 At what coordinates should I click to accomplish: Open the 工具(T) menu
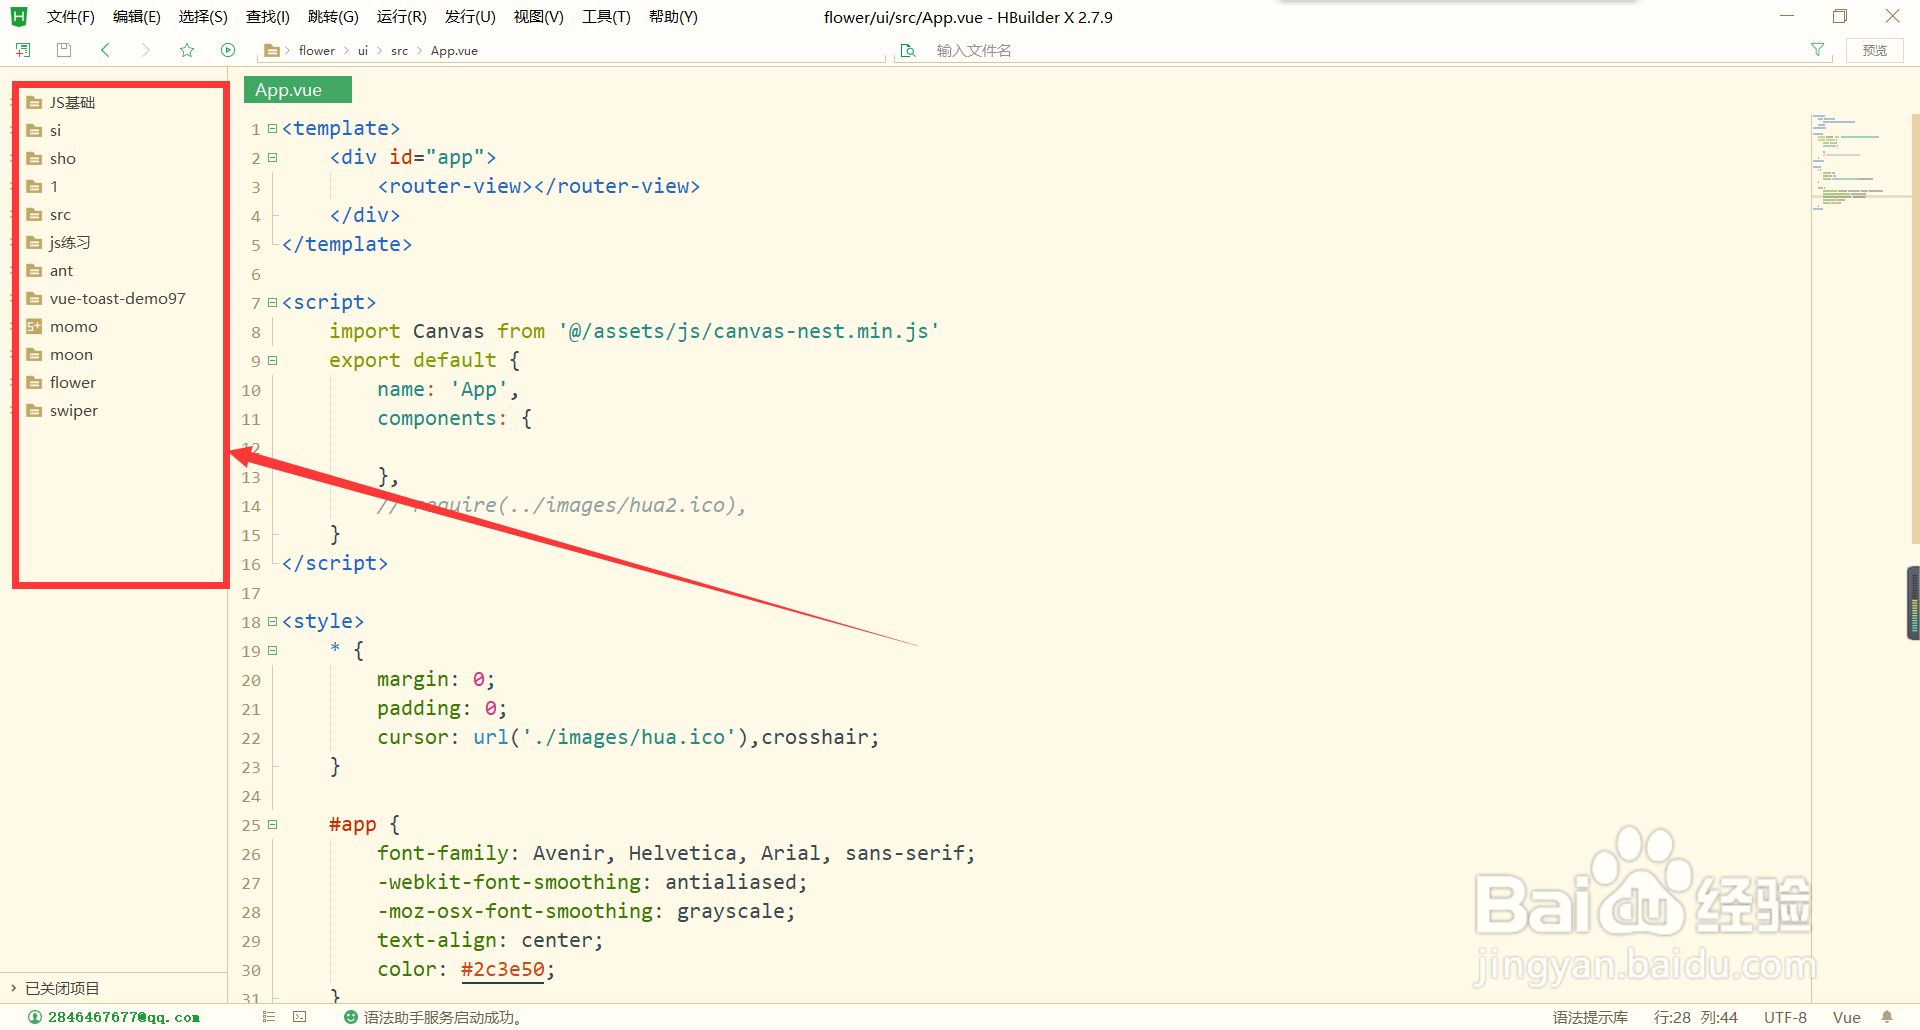point(606,17)
